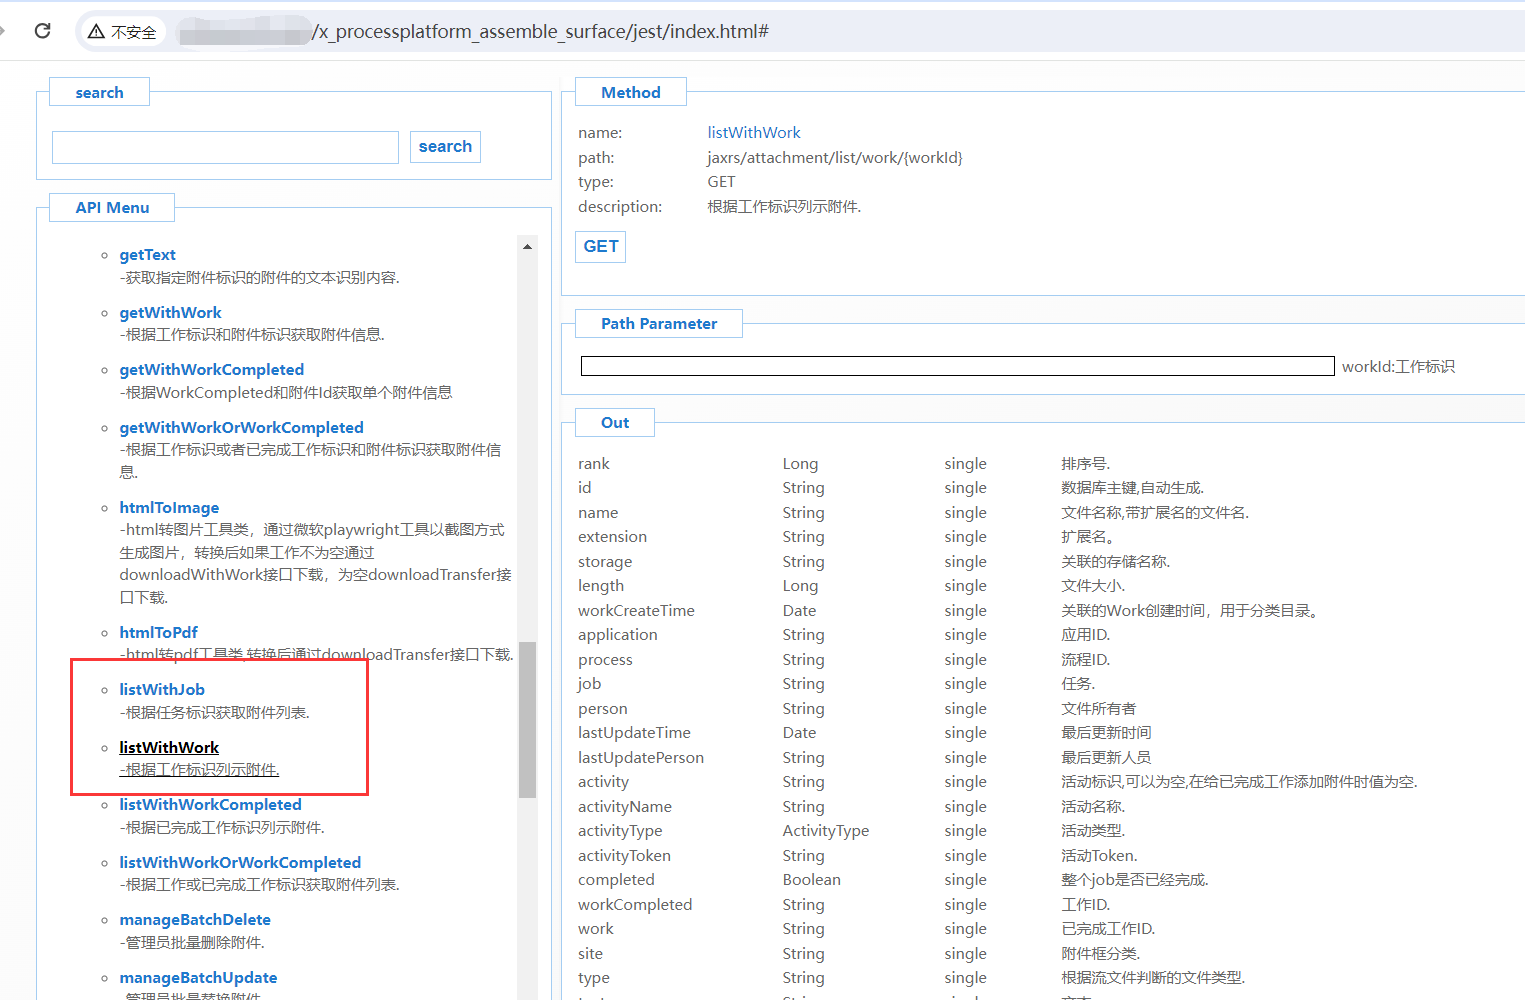Open the htmlToPdf API entry
This screenshot has height=1000, width=1525.
(x=158, y=633)
